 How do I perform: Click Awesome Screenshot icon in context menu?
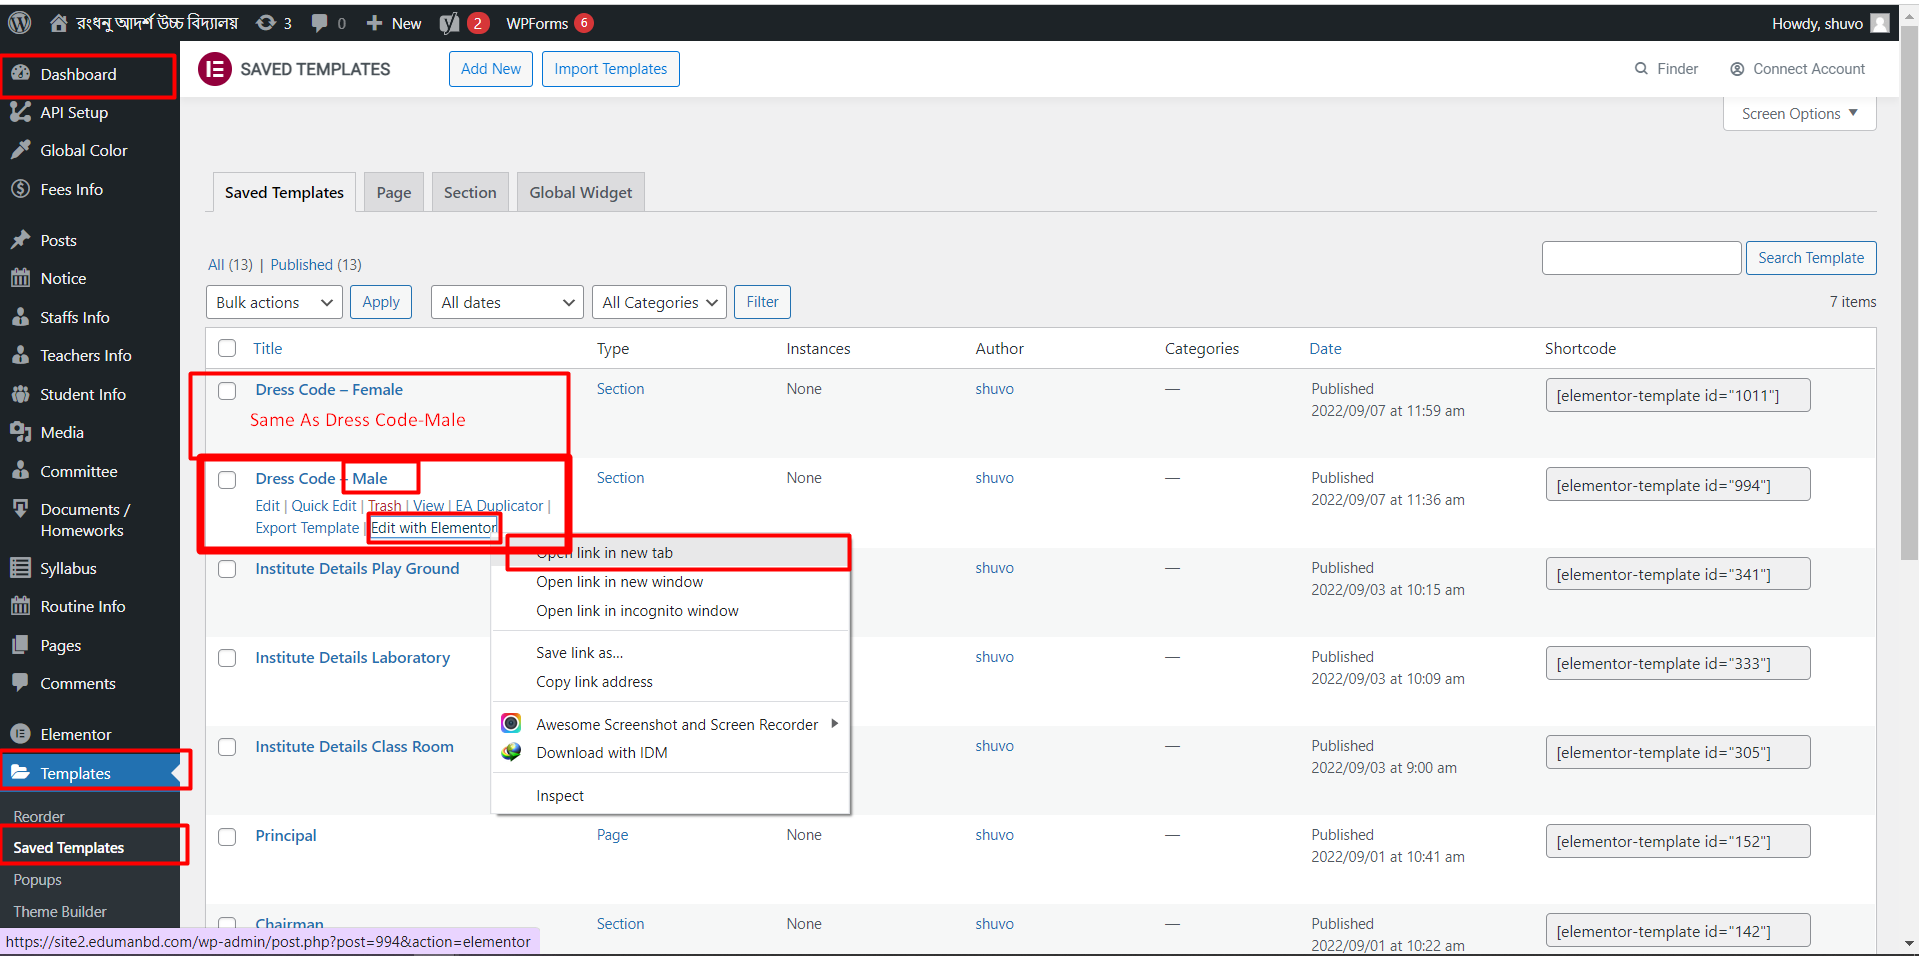pos(511,723)
